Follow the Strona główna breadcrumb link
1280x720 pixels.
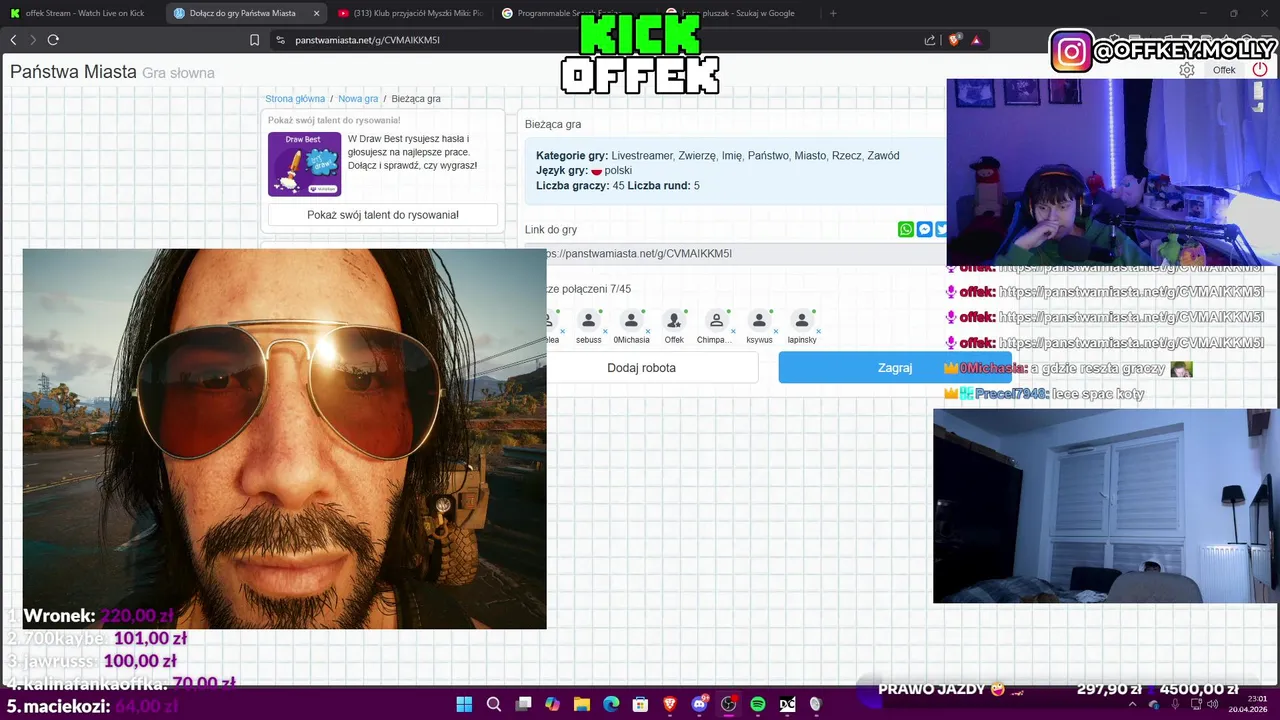pos(295,99)
